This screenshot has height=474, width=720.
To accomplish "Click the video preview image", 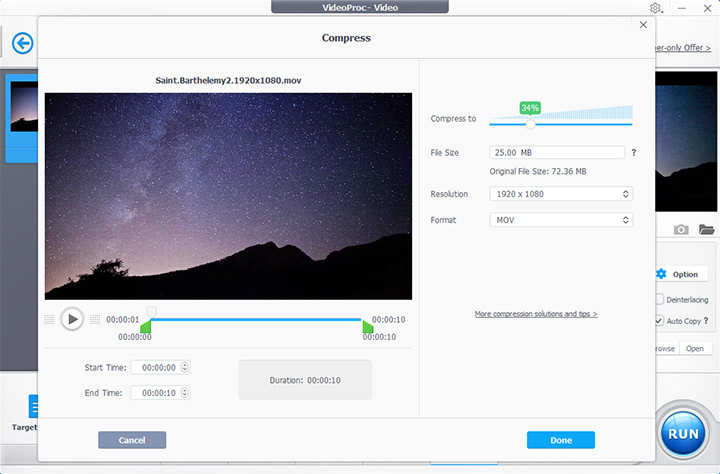I will pos(228,197).
